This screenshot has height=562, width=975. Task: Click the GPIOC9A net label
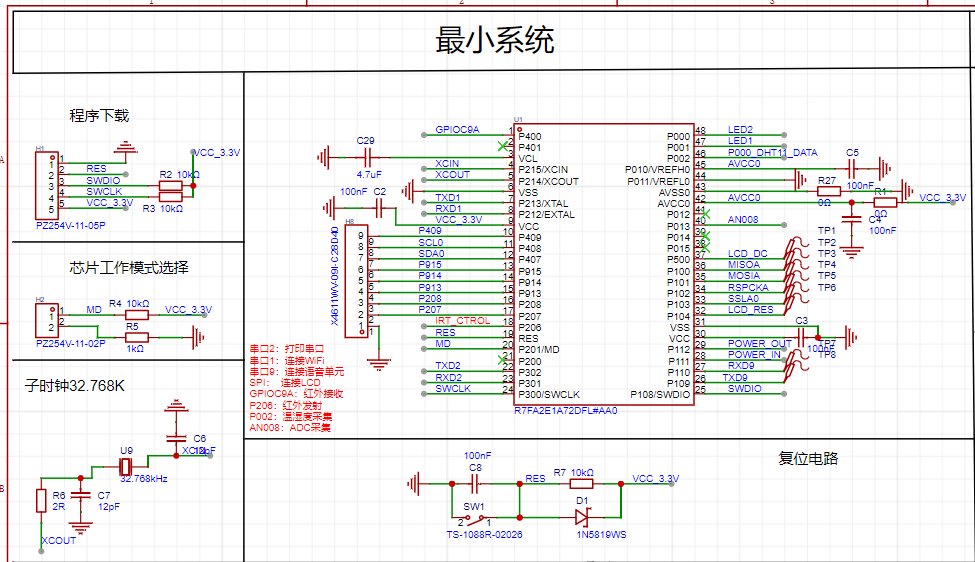457,129
